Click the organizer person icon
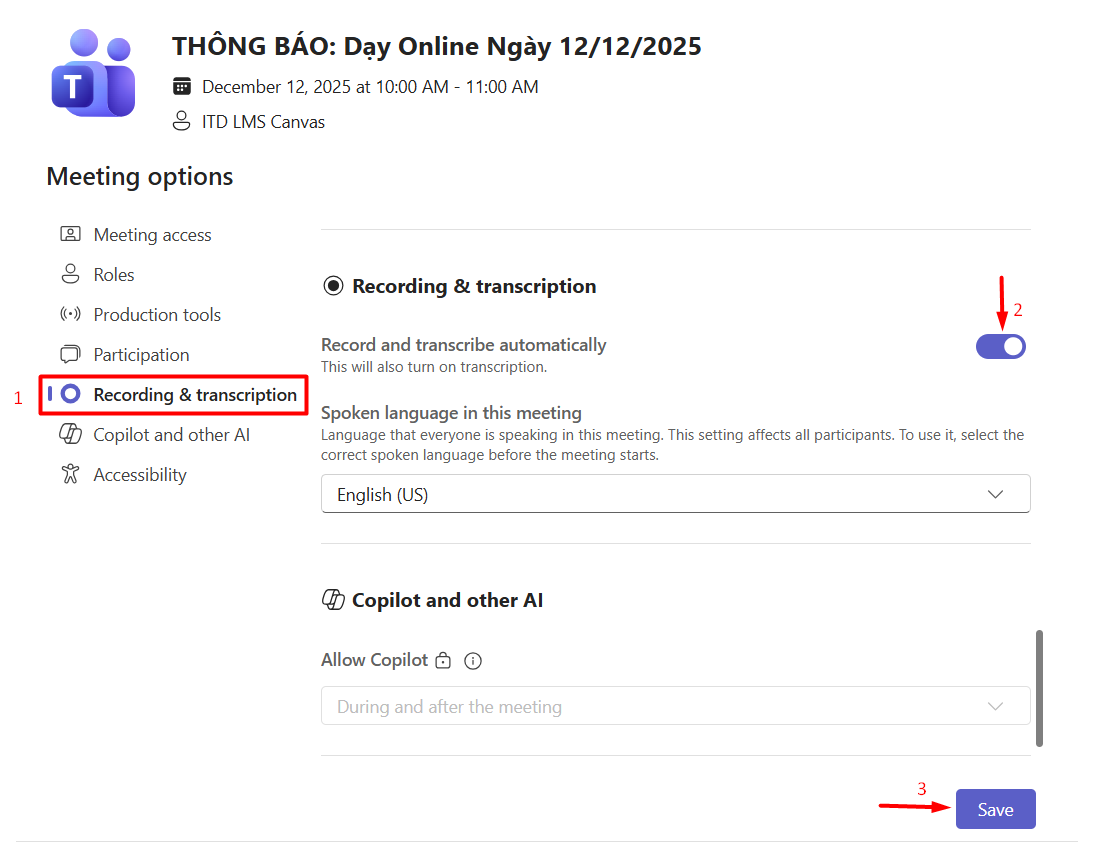Image resolution: width=1100 pixels, height=845 pixels. point(181,122)
